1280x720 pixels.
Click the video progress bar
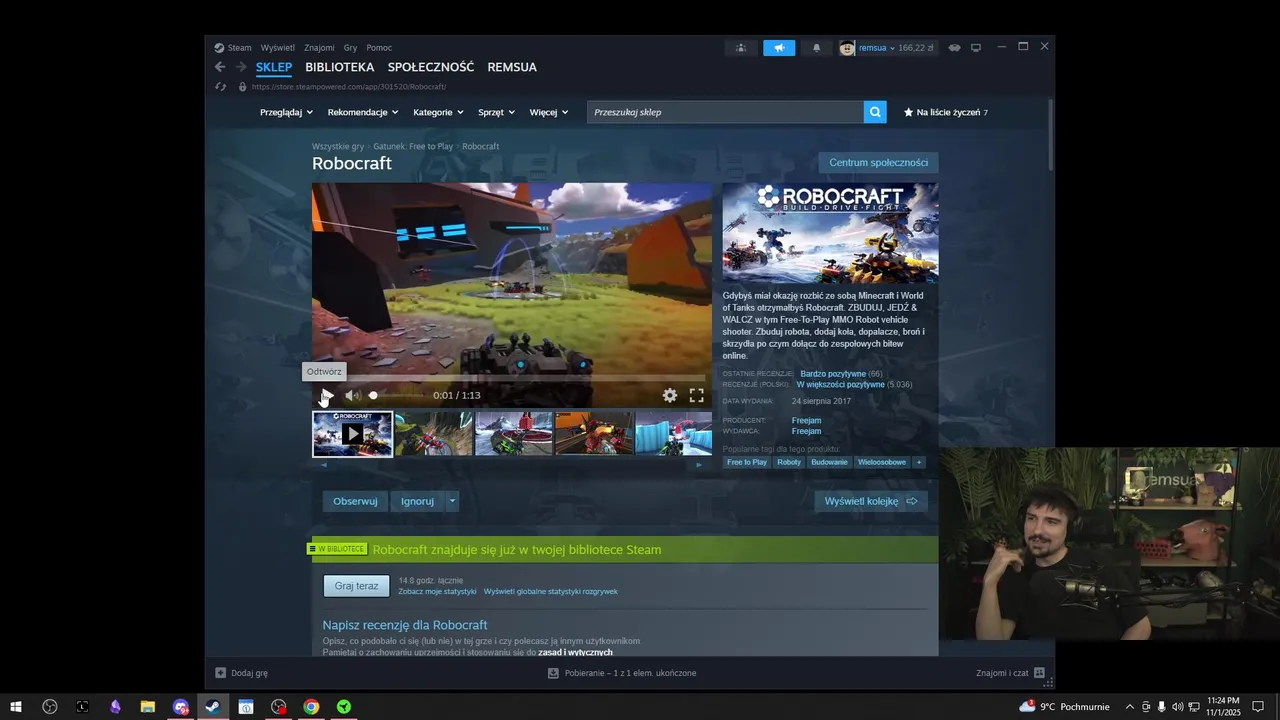[512, 379]
